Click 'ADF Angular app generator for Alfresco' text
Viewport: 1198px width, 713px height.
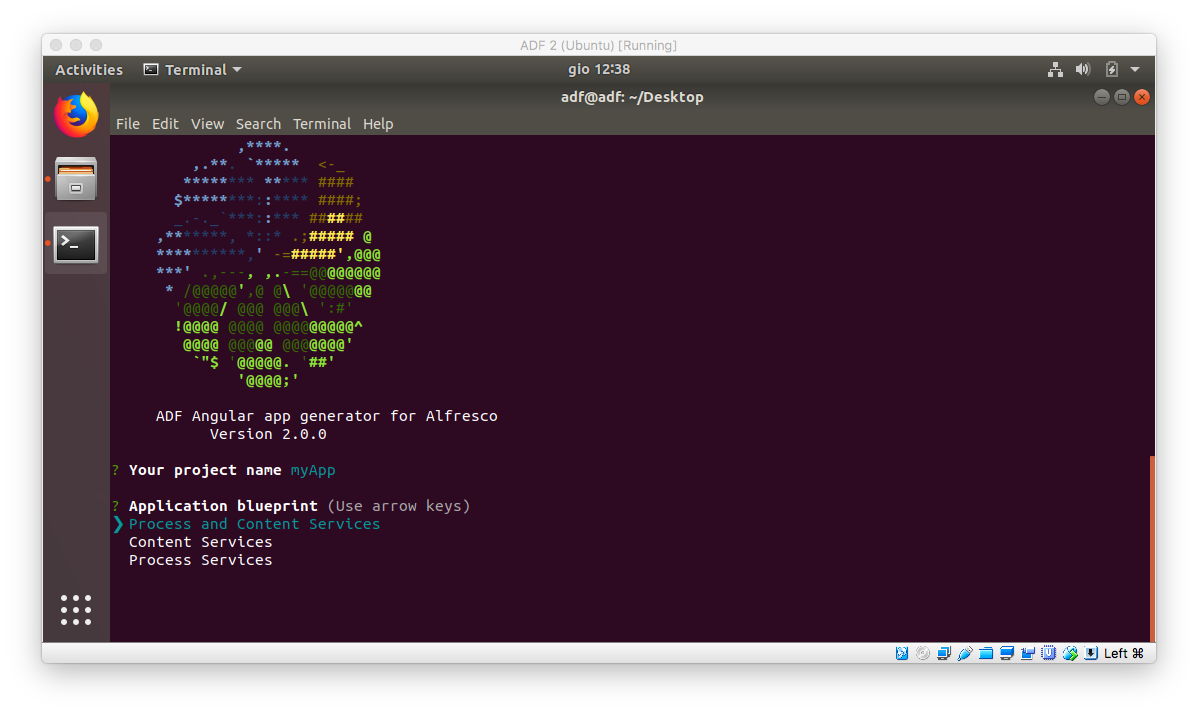326,416
